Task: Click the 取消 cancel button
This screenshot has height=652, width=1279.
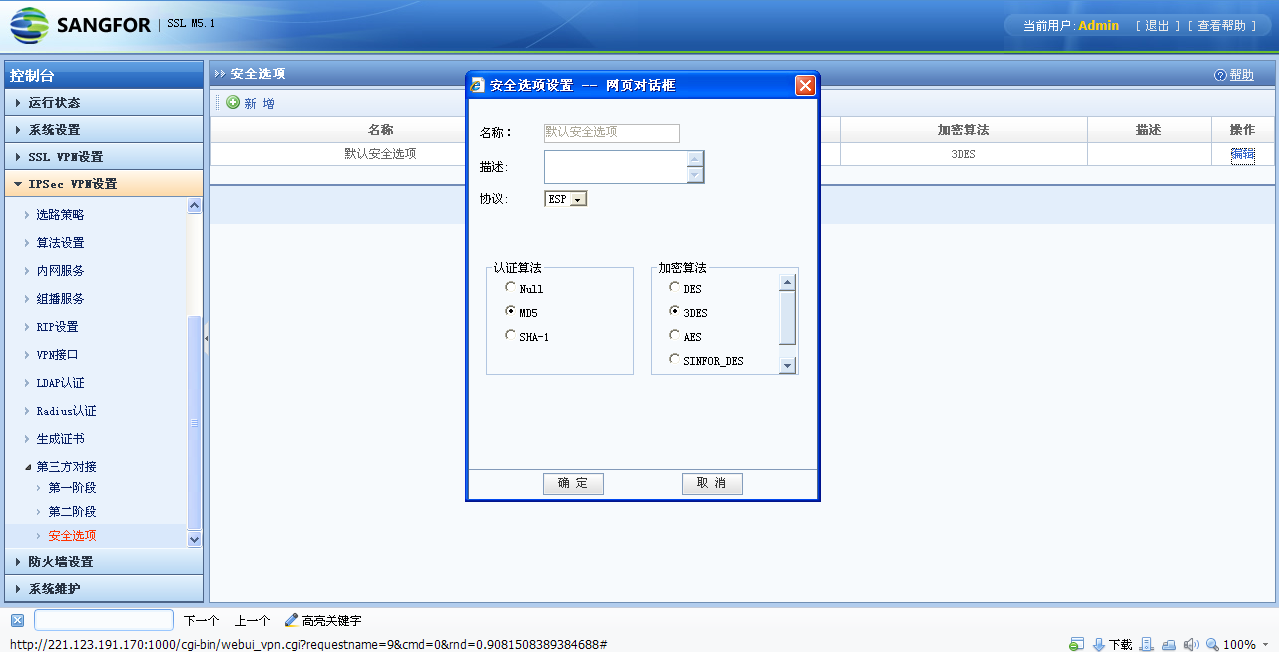Action: [712, 483]
